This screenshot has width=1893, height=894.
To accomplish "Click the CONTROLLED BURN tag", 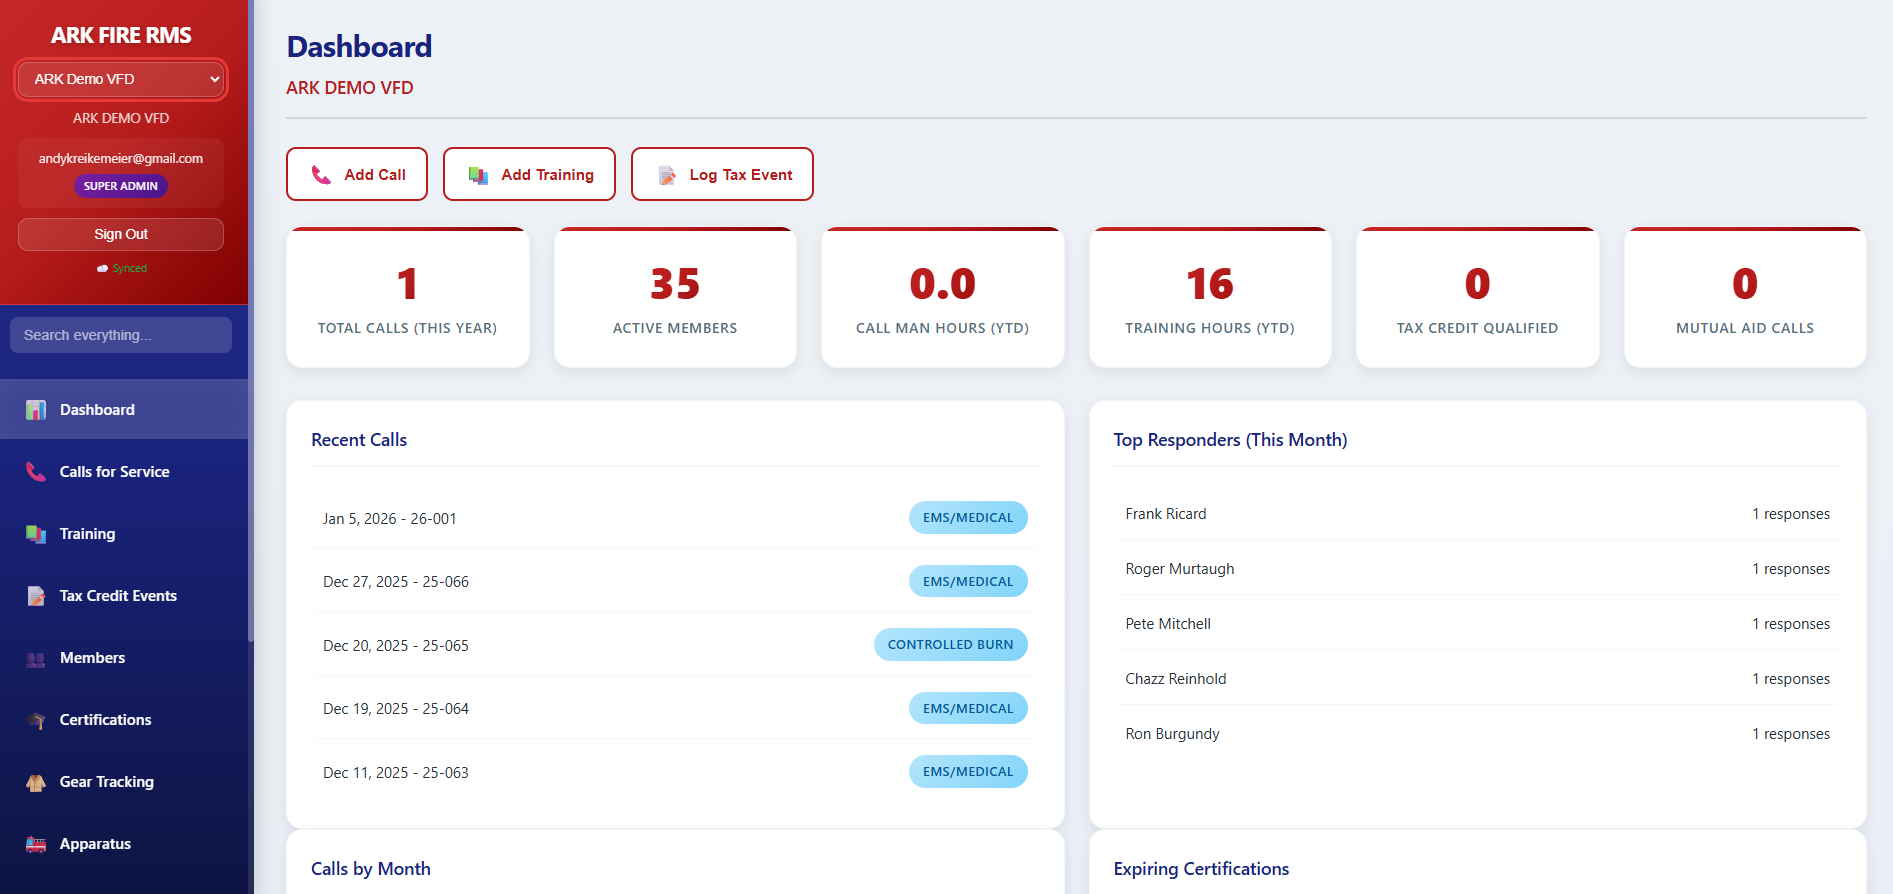I will [951, 645].
